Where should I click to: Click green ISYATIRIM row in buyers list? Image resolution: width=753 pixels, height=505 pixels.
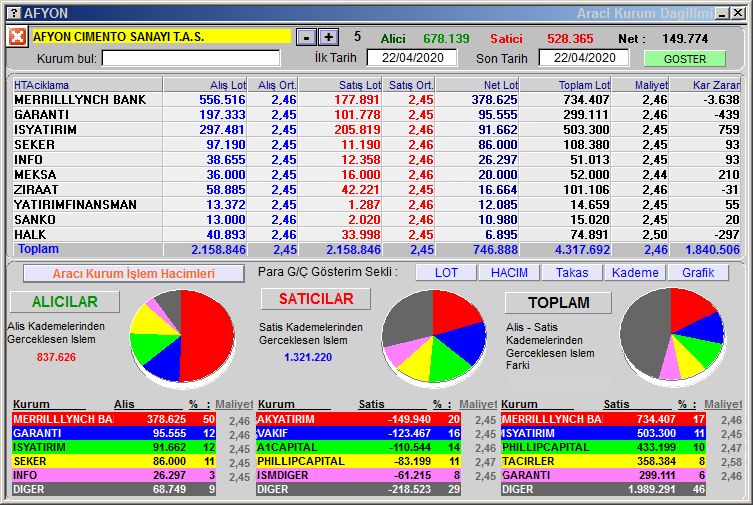click(114, 447)
